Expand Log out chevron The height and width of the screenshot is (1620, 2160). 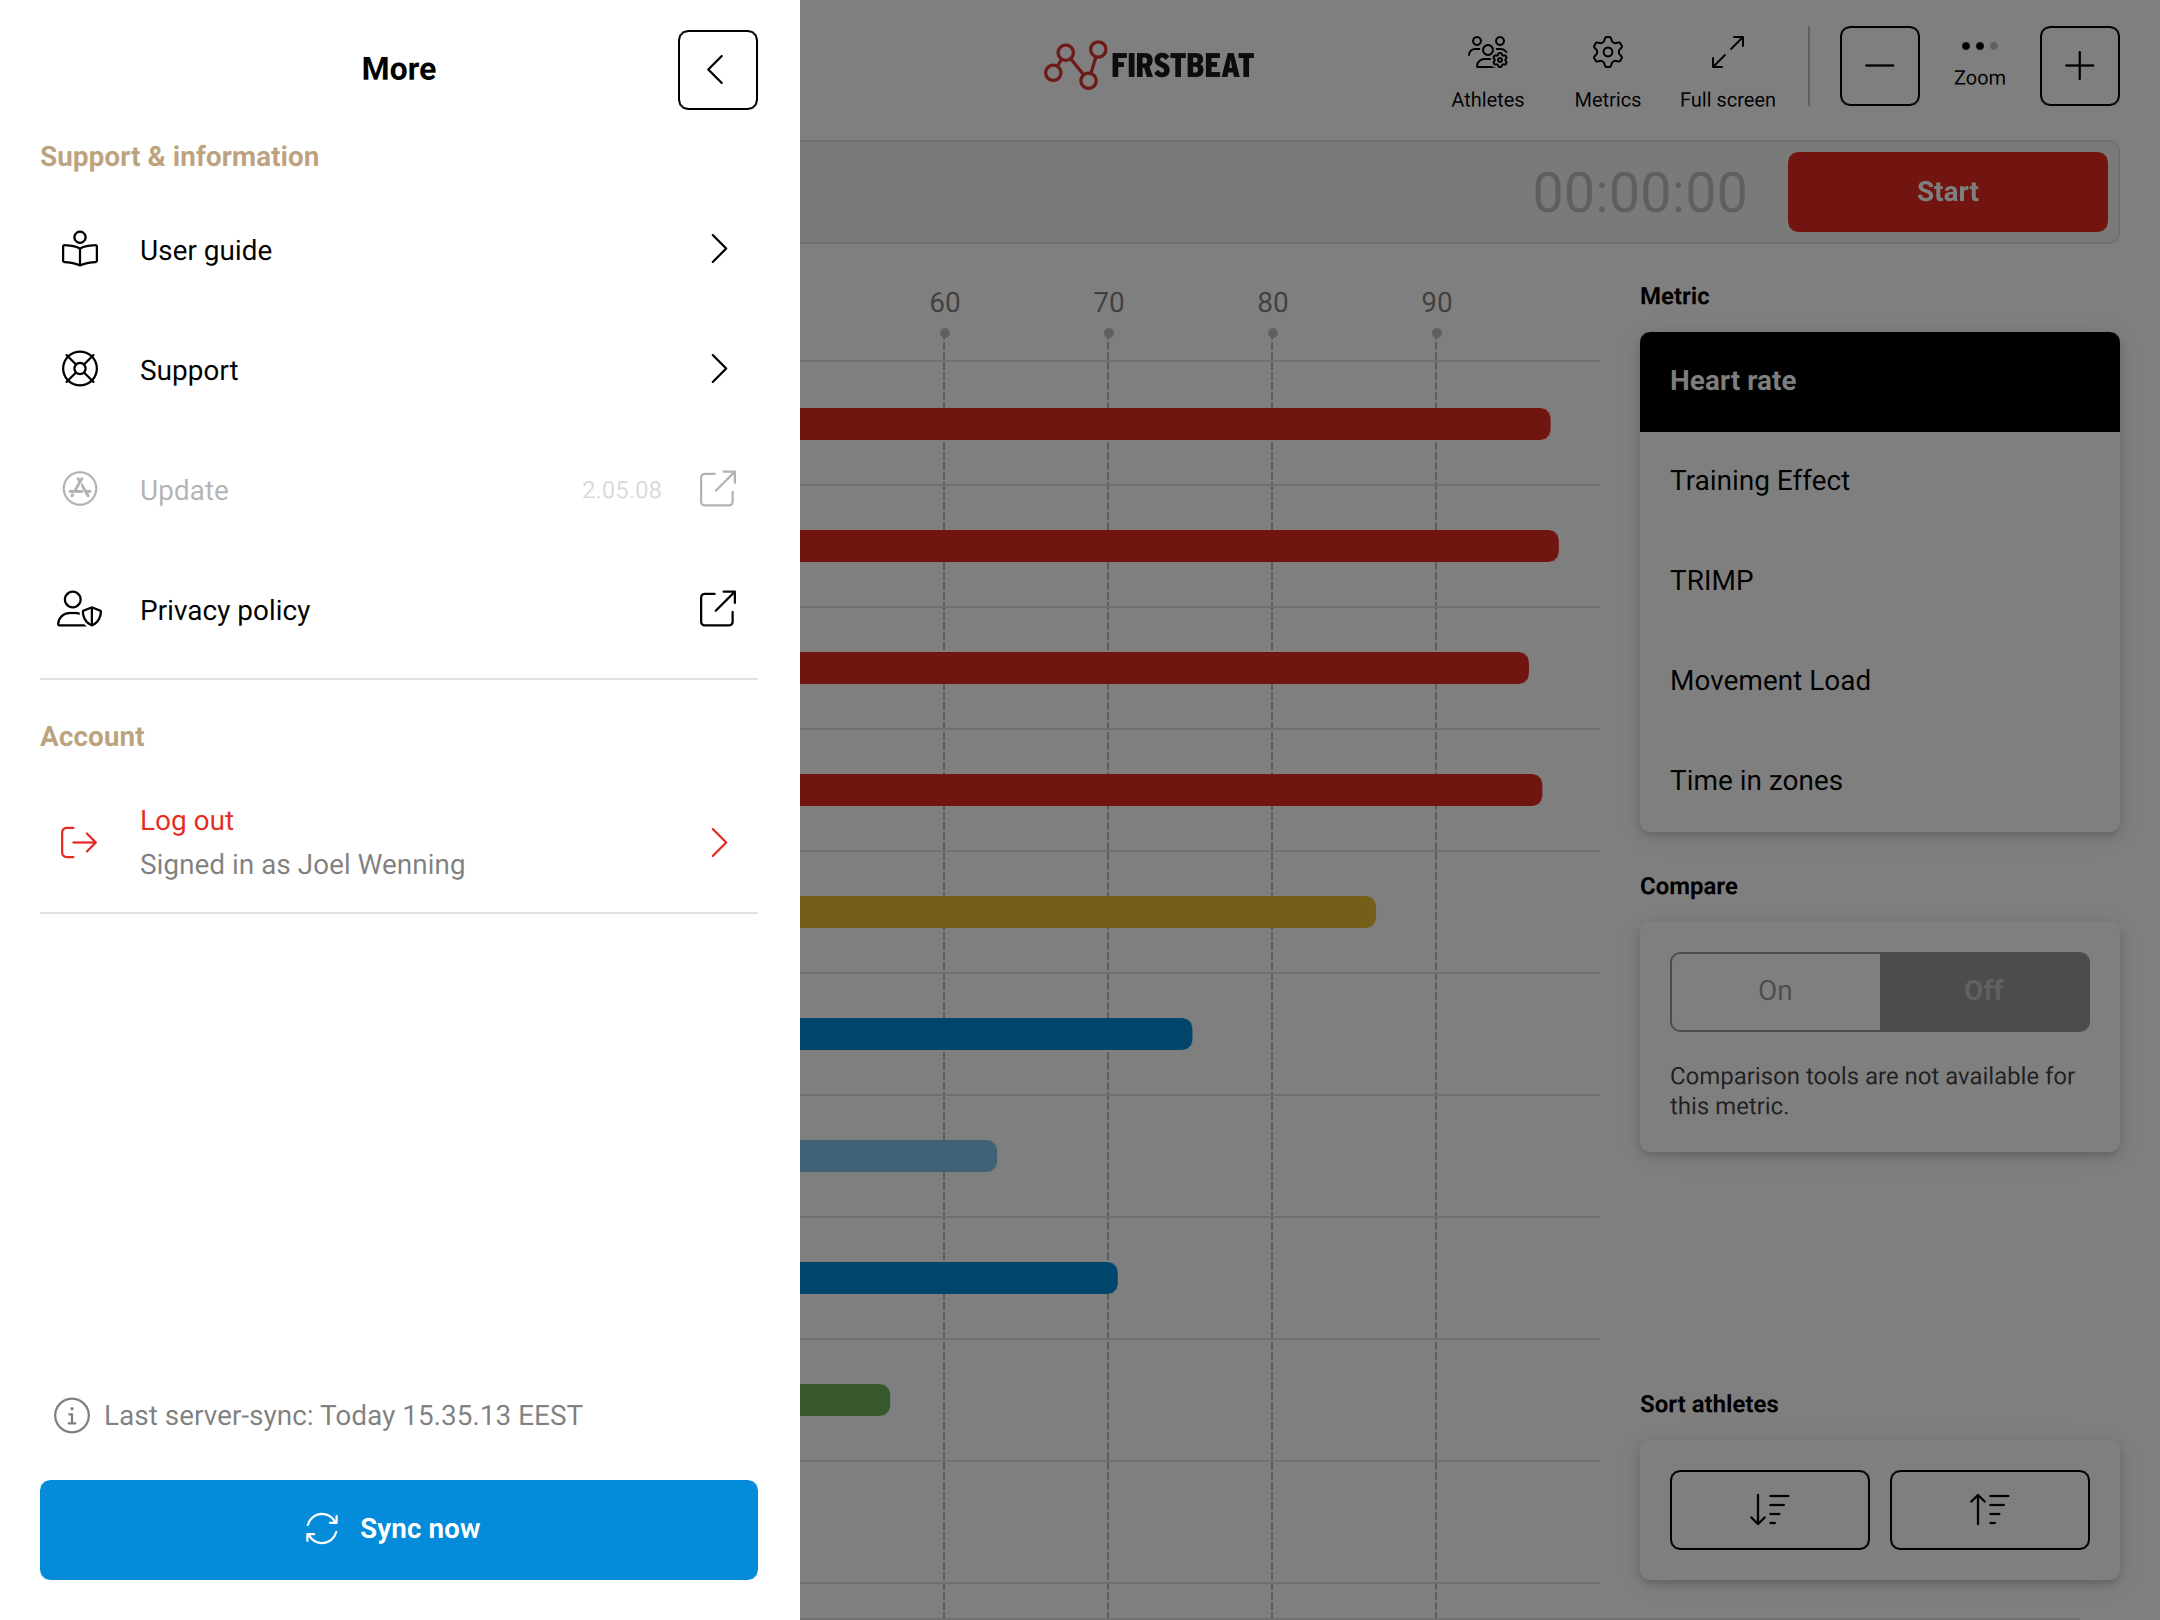click(719, 843)
